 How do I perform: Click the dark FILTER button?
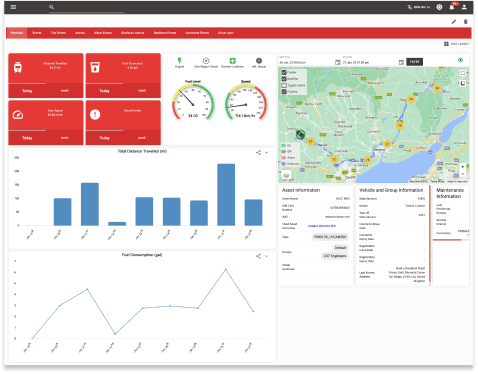tap(415, 62)
